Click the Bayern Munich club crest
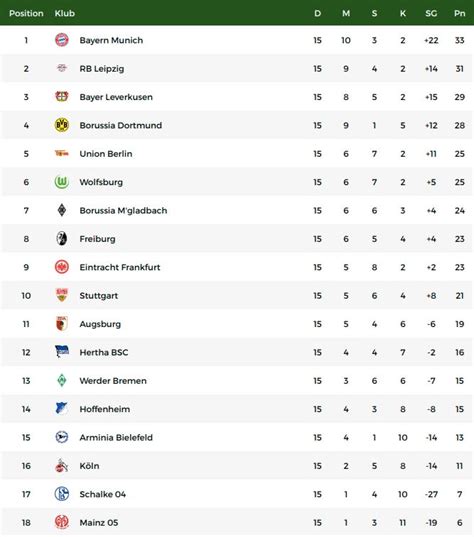474x537 pixels. coord(62,40)
